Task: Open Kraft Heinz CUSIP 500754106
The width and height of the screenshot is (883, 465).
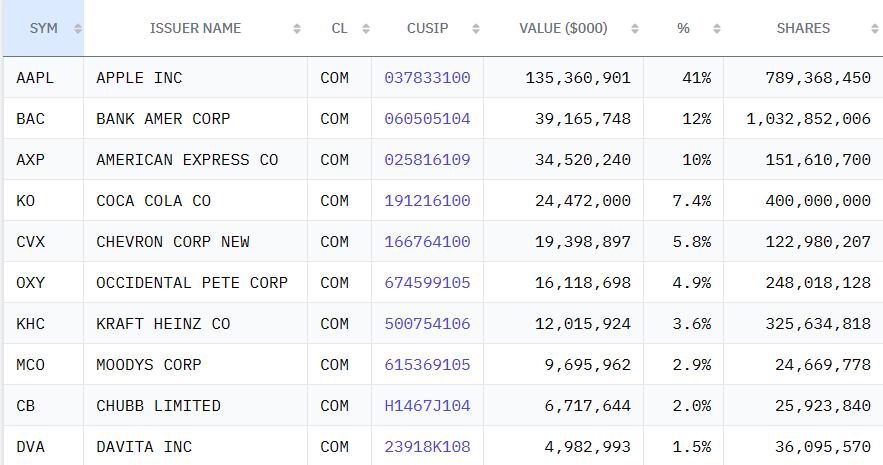Action: [427, 324]
